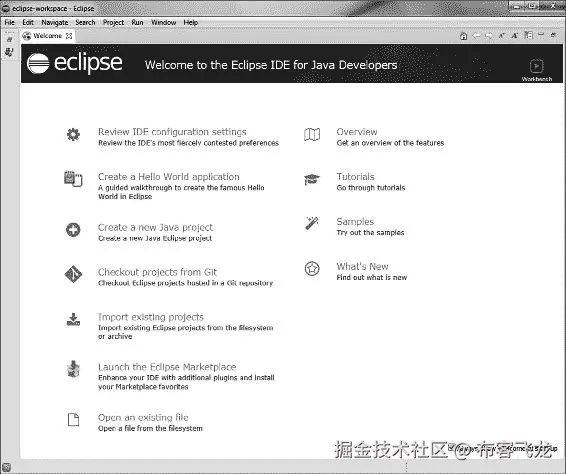This screenshot has height=474, width=566.
Task: Click the Git diamond icon
Action: tap(73, 274)
